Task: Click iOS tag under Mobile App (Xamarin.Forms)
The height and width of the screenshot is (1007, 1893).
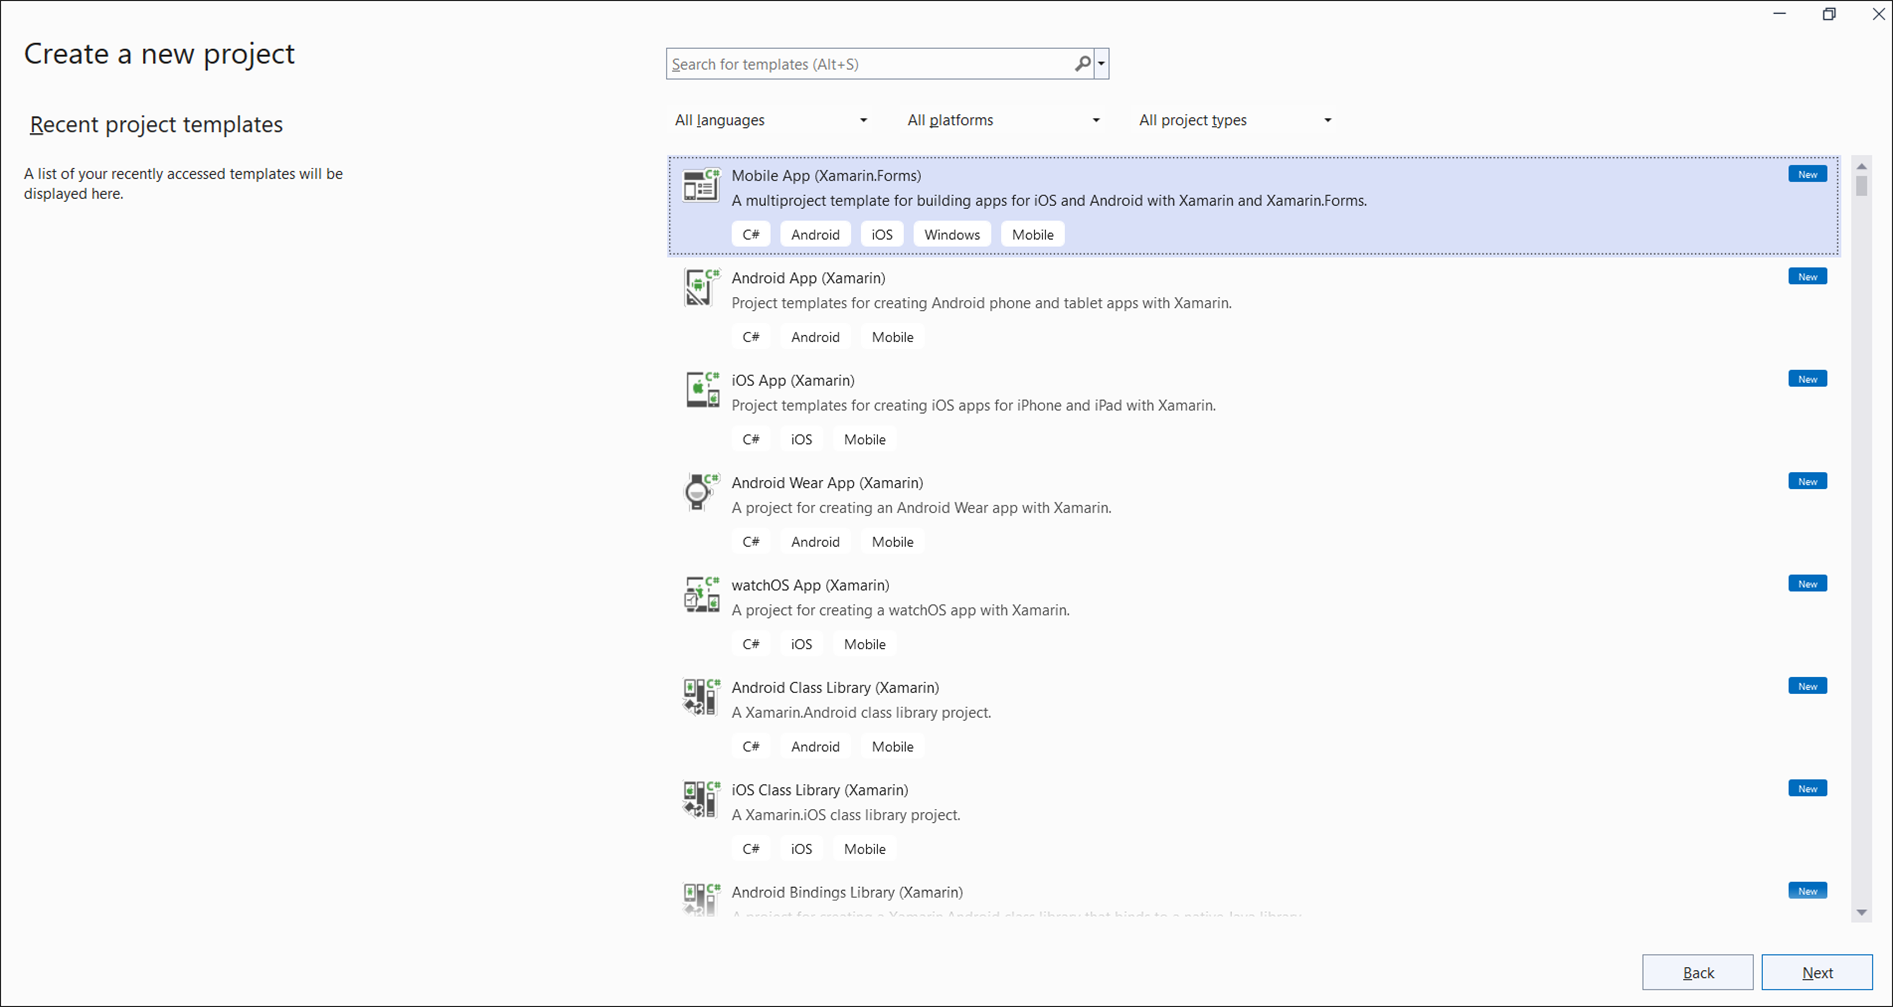Action: point(882,234)
